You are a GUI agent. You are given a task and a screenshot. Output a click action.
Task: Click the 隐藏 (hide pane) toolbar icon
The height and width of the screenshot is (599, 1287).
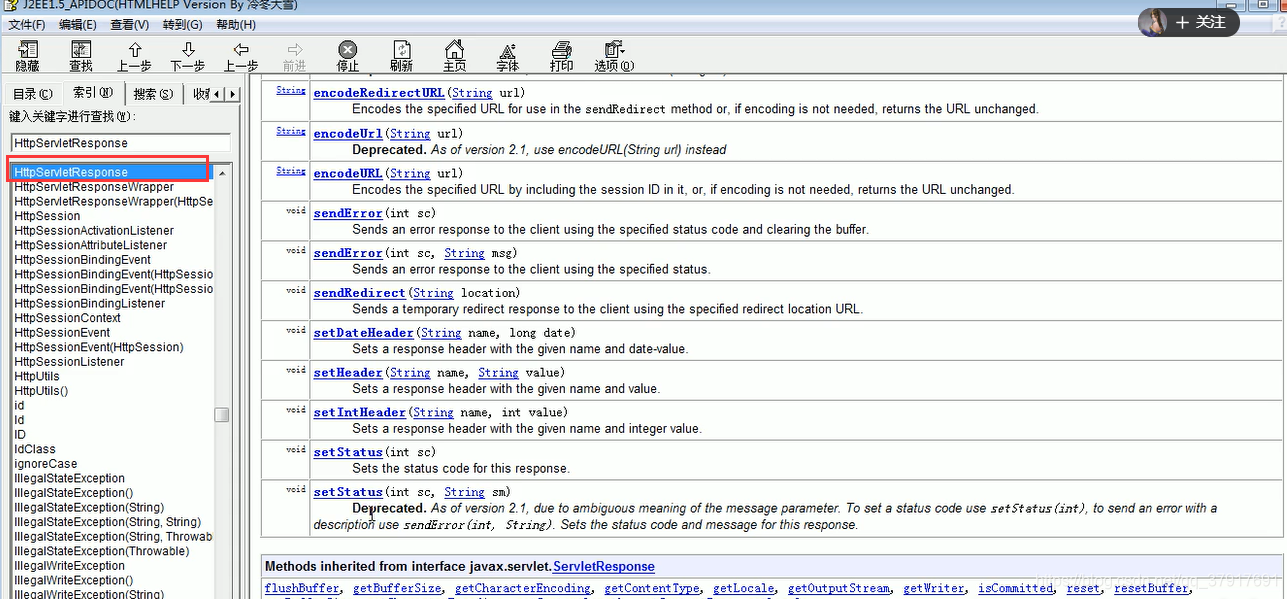tap(27, 56)
